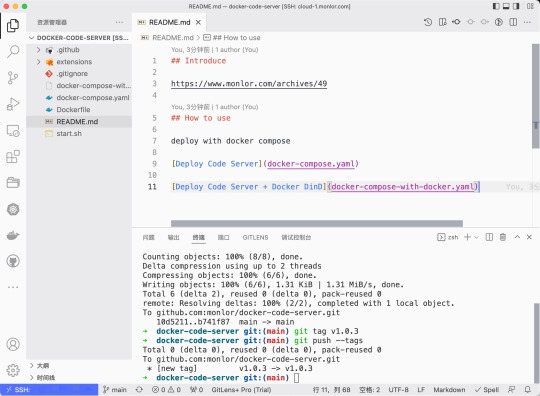Collapse the DOCKER-CODE-SERVER root folder
540x396 pixels.
pyautogui.click(x=32, y=38)
